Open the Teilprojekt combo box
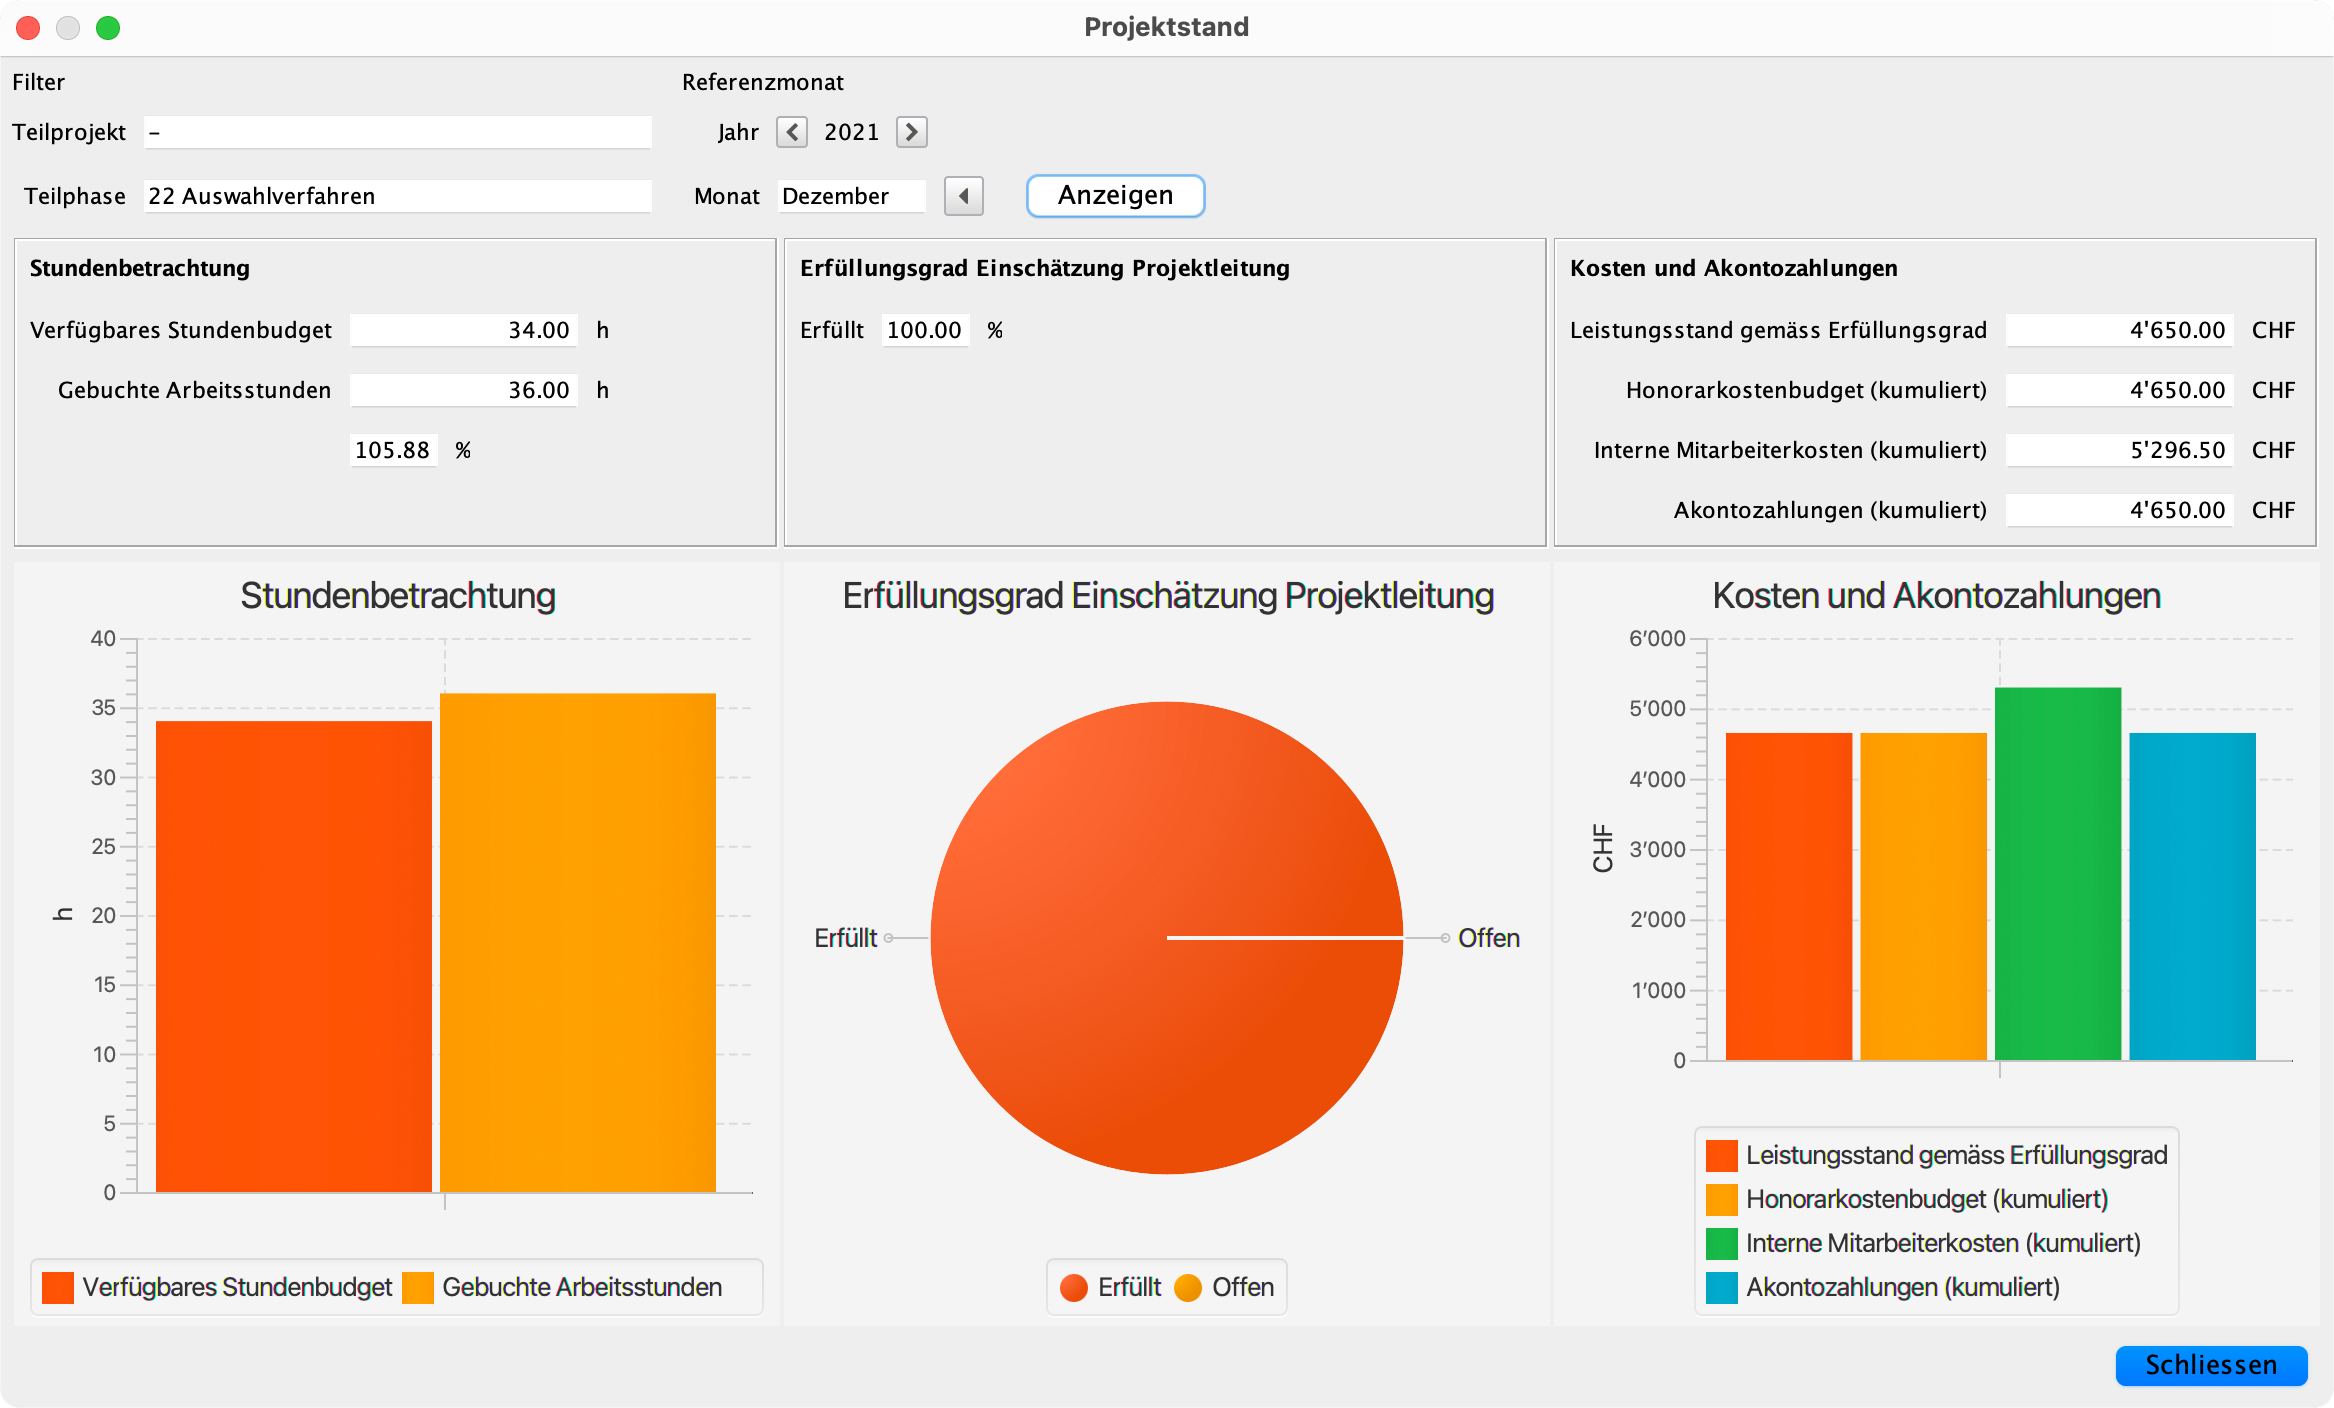 (398, 132)
